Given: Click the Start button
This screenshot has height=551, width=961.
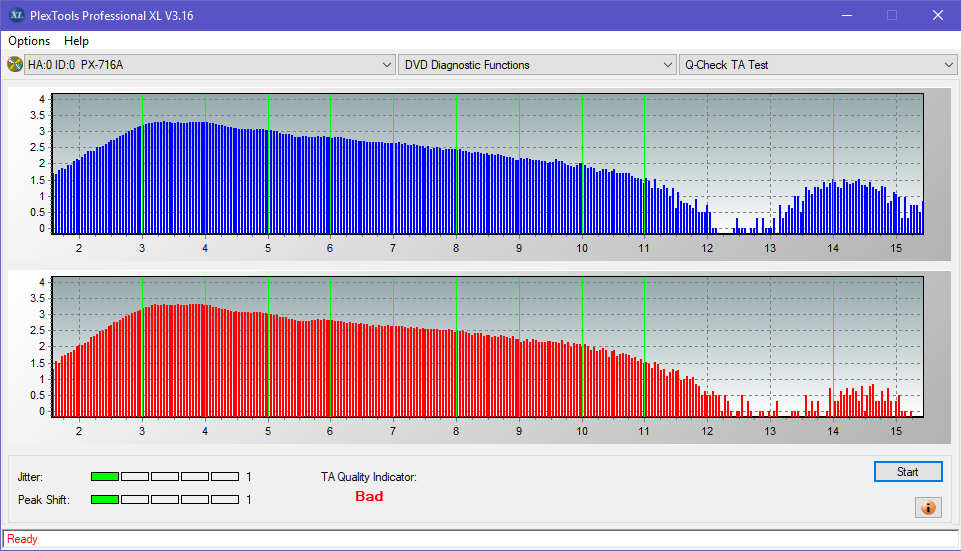Looking at the screenshot, I should click(x=908, y=471).
